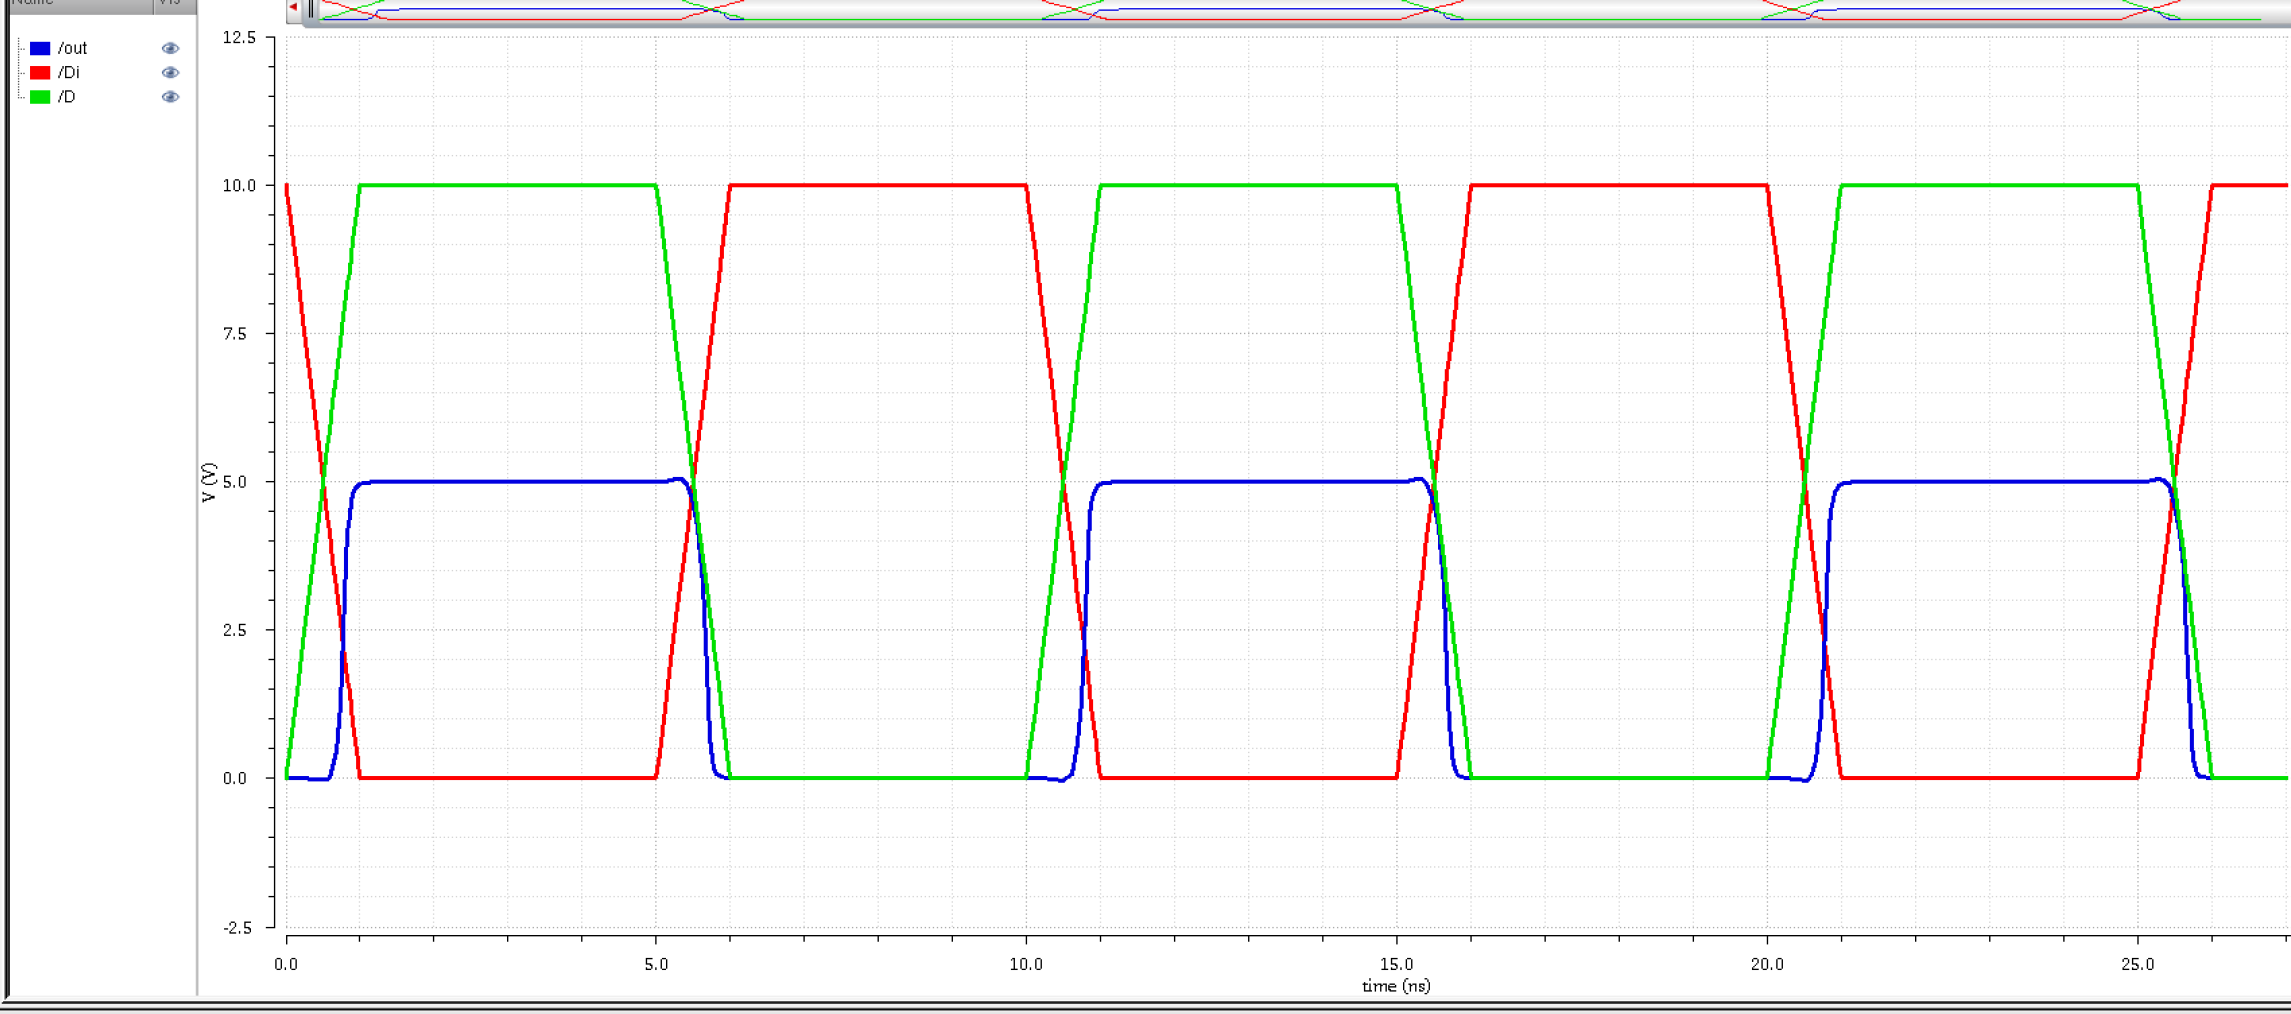Select the /D signal name in legend
The image size is (2291, 1014).
[66, 97]
